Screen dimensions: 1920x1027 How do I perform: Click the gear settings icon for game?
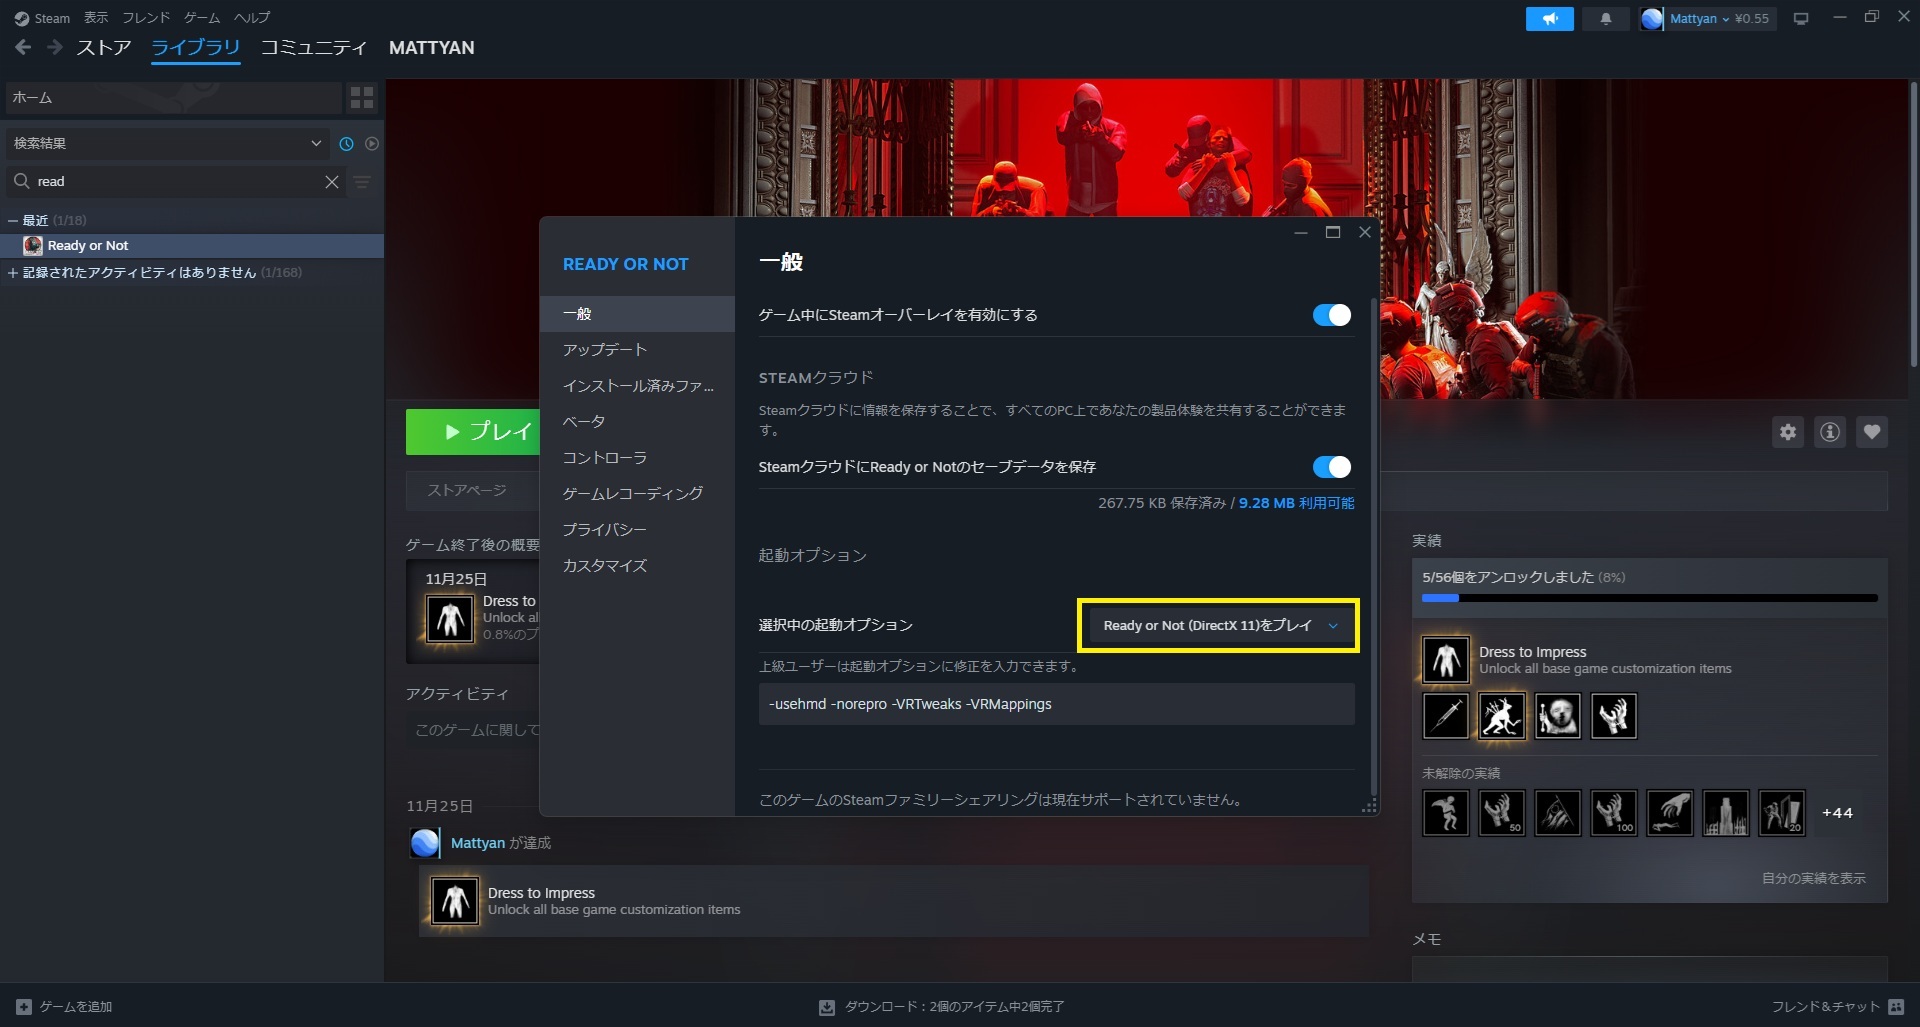click(x=1788, y=432)
